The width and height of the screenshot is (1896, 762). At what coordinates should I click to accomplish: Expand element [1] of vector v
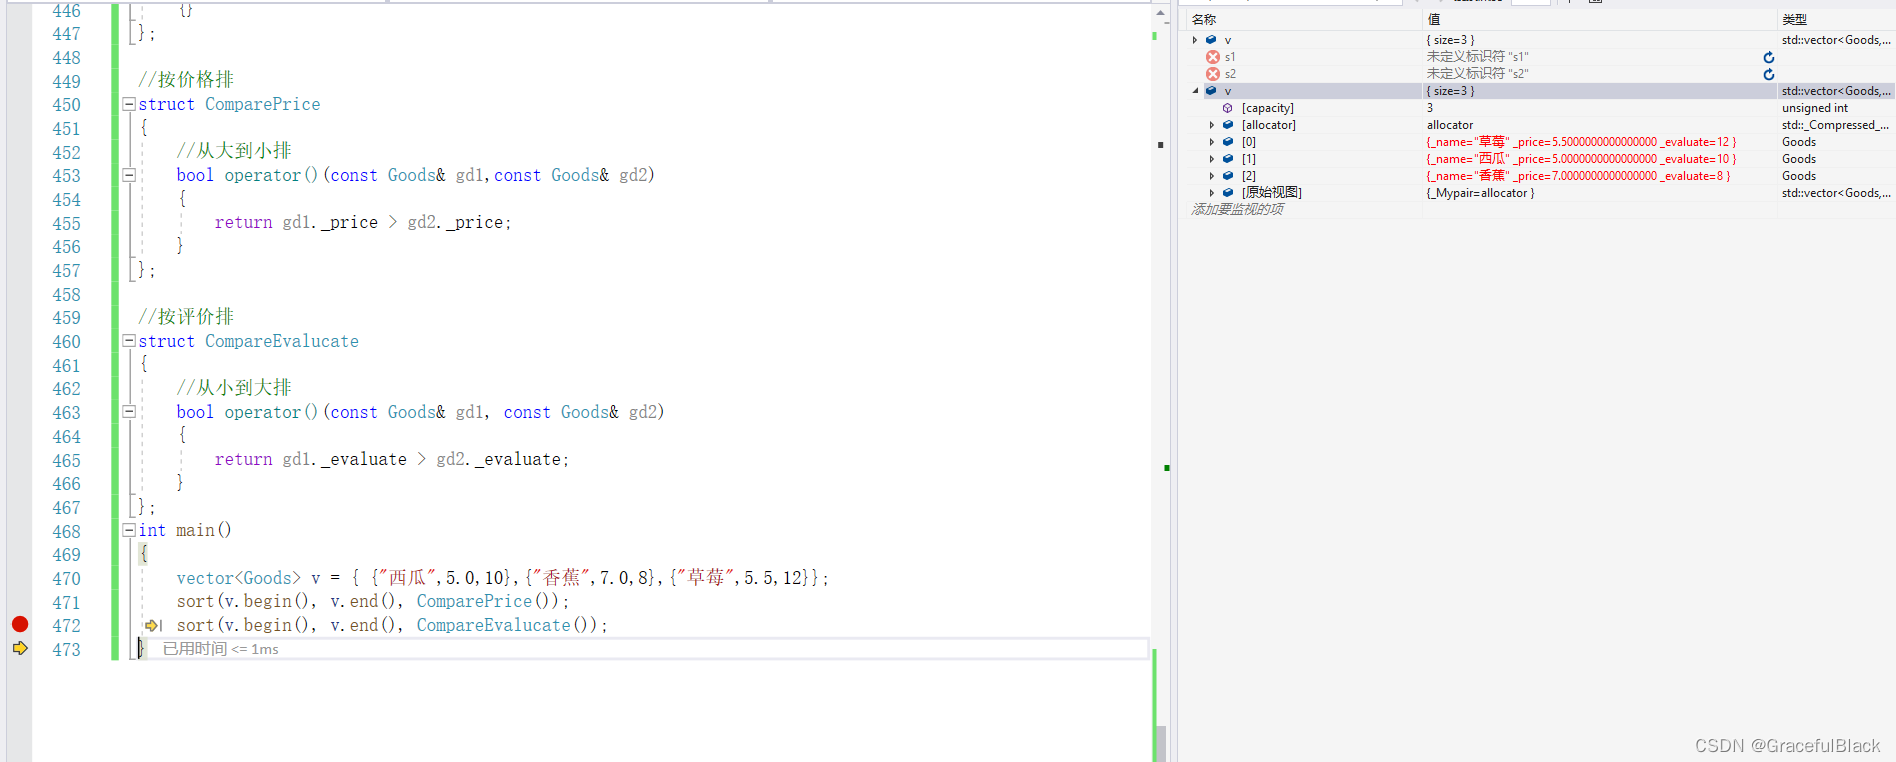coord(1212,159)
